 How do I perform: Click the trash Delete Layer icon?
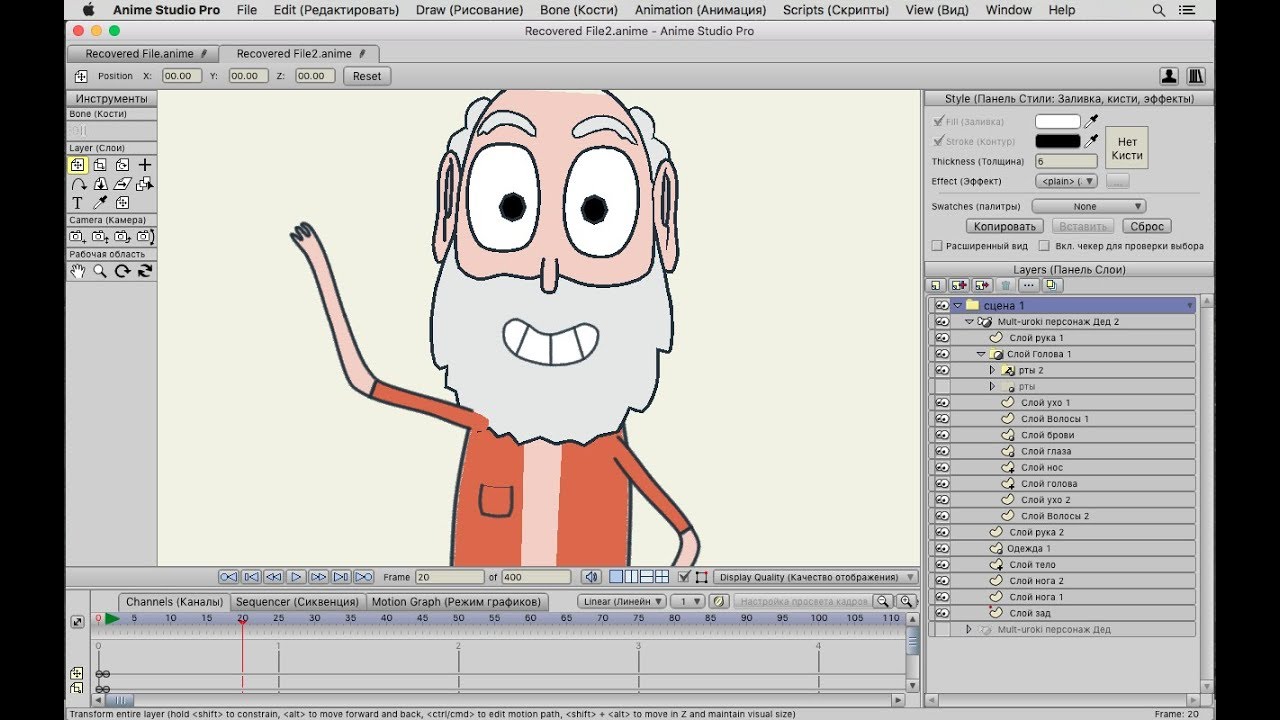pyautogui.click(x=1007, y=286)
